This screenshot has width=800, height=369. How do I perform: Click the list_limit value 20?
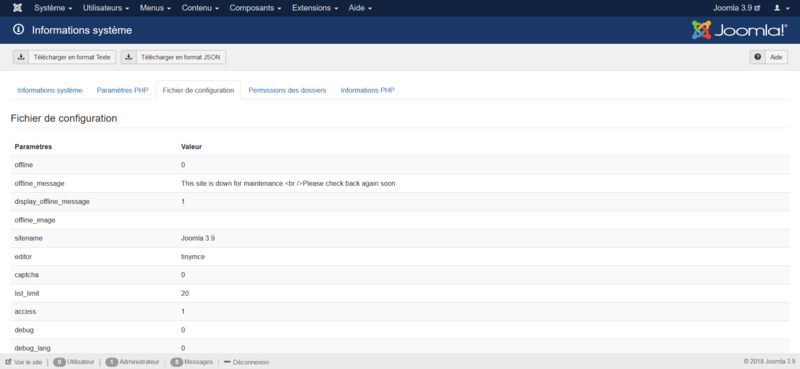(x=185, y=293)
